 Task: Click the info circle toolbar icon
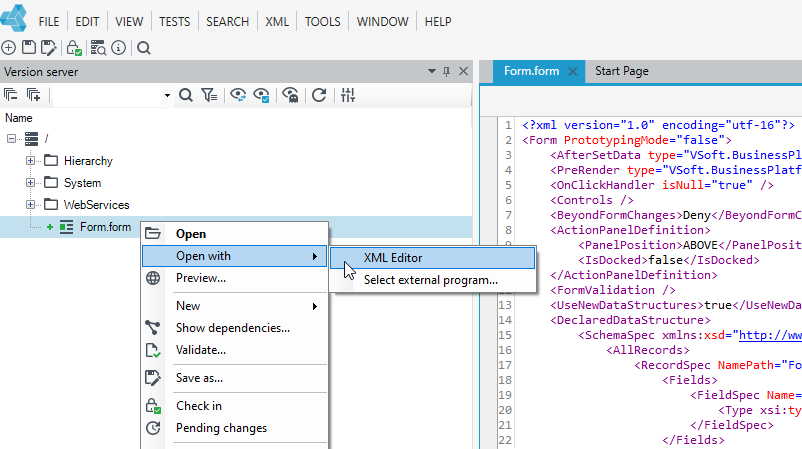[x=119, y=48]
